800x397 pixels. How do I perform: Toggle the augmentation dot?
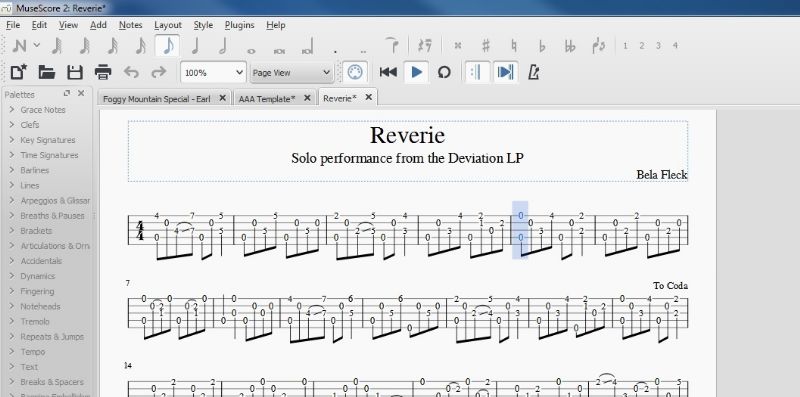(x=335, y=51)
